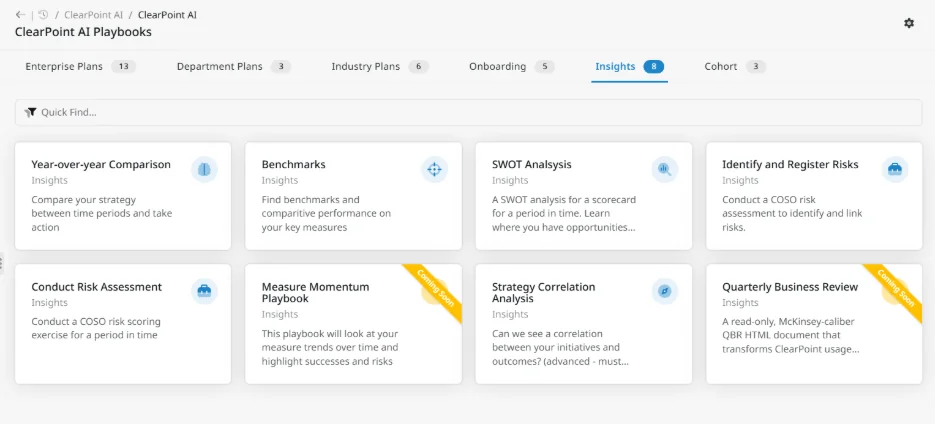
Task: Click the side panel drag handle dots
Action: tap(2, 263)
